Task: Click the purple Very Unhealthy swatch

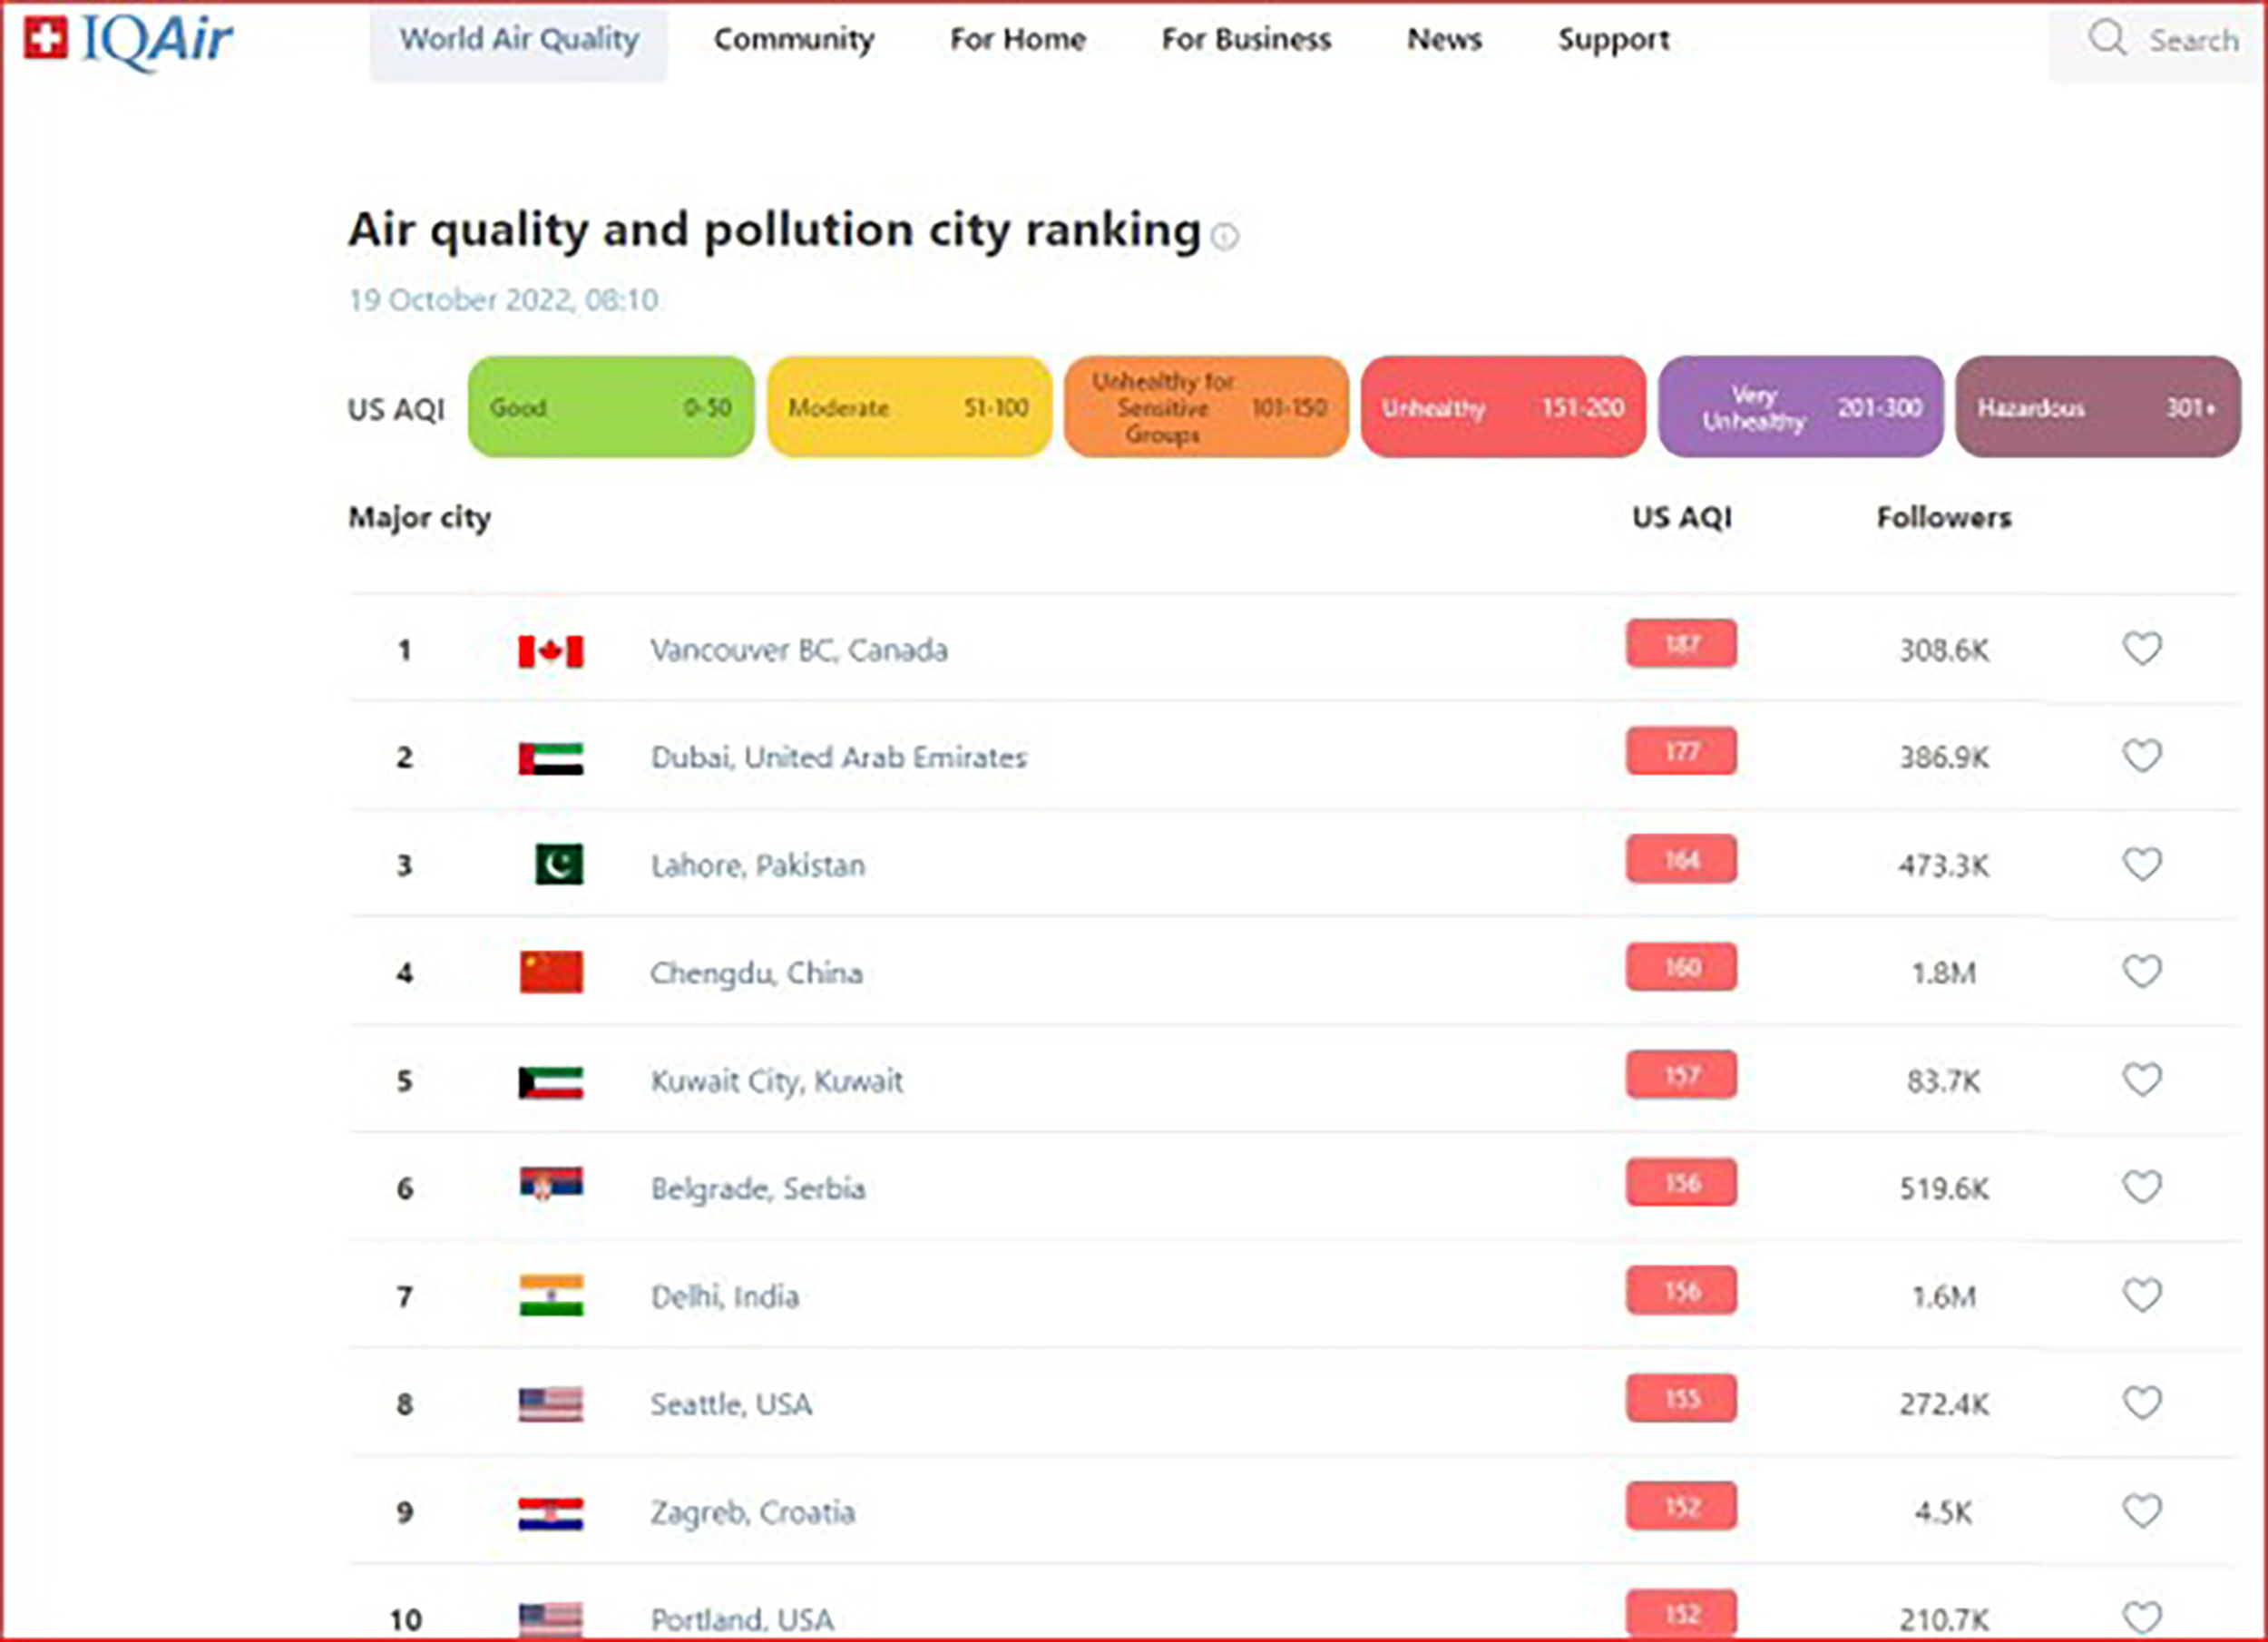Action: [x=1800, y=407]
